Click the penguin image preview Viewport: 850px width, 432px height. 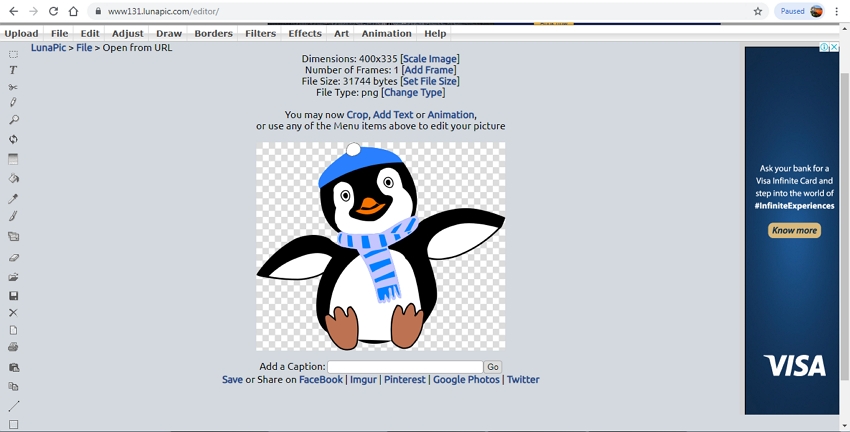click(380, 246)
